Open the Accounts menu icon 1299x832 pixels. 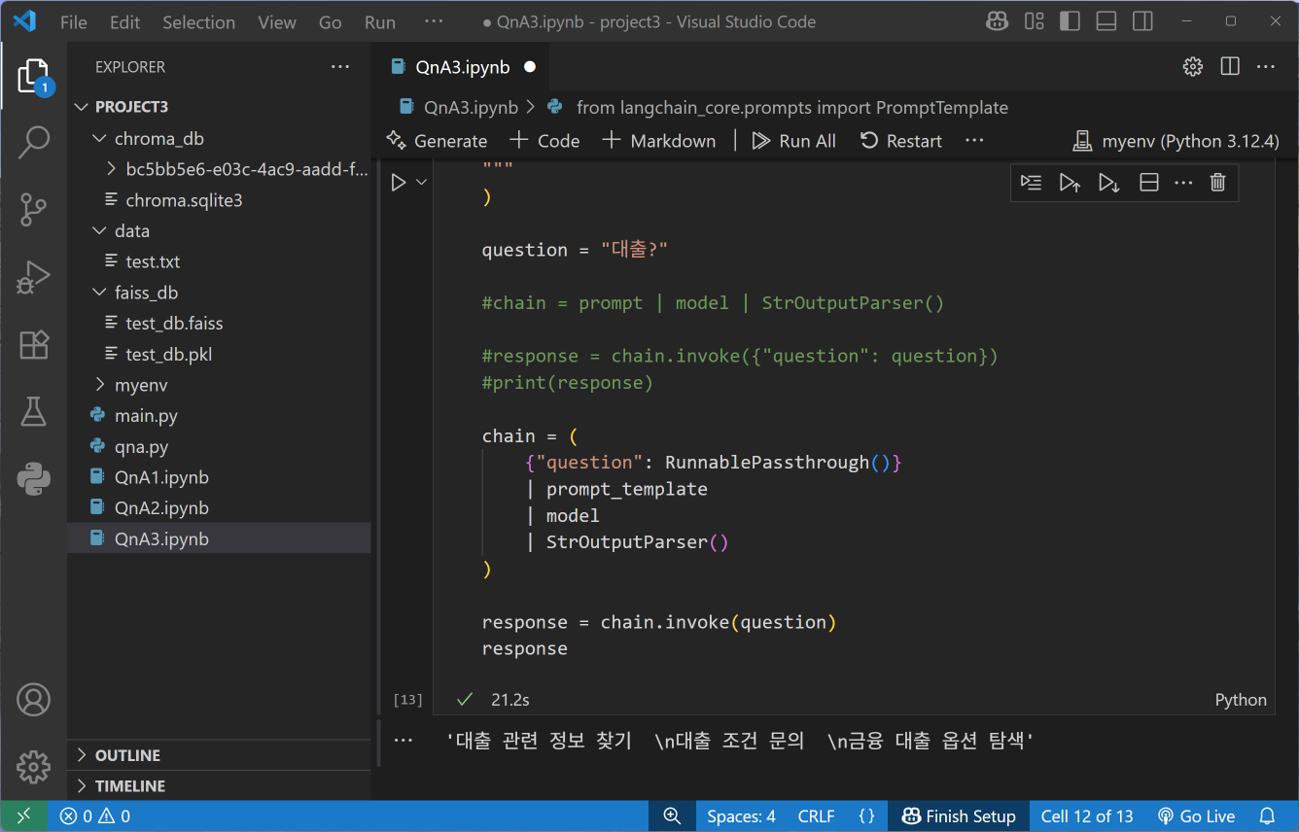click(33, 700)
